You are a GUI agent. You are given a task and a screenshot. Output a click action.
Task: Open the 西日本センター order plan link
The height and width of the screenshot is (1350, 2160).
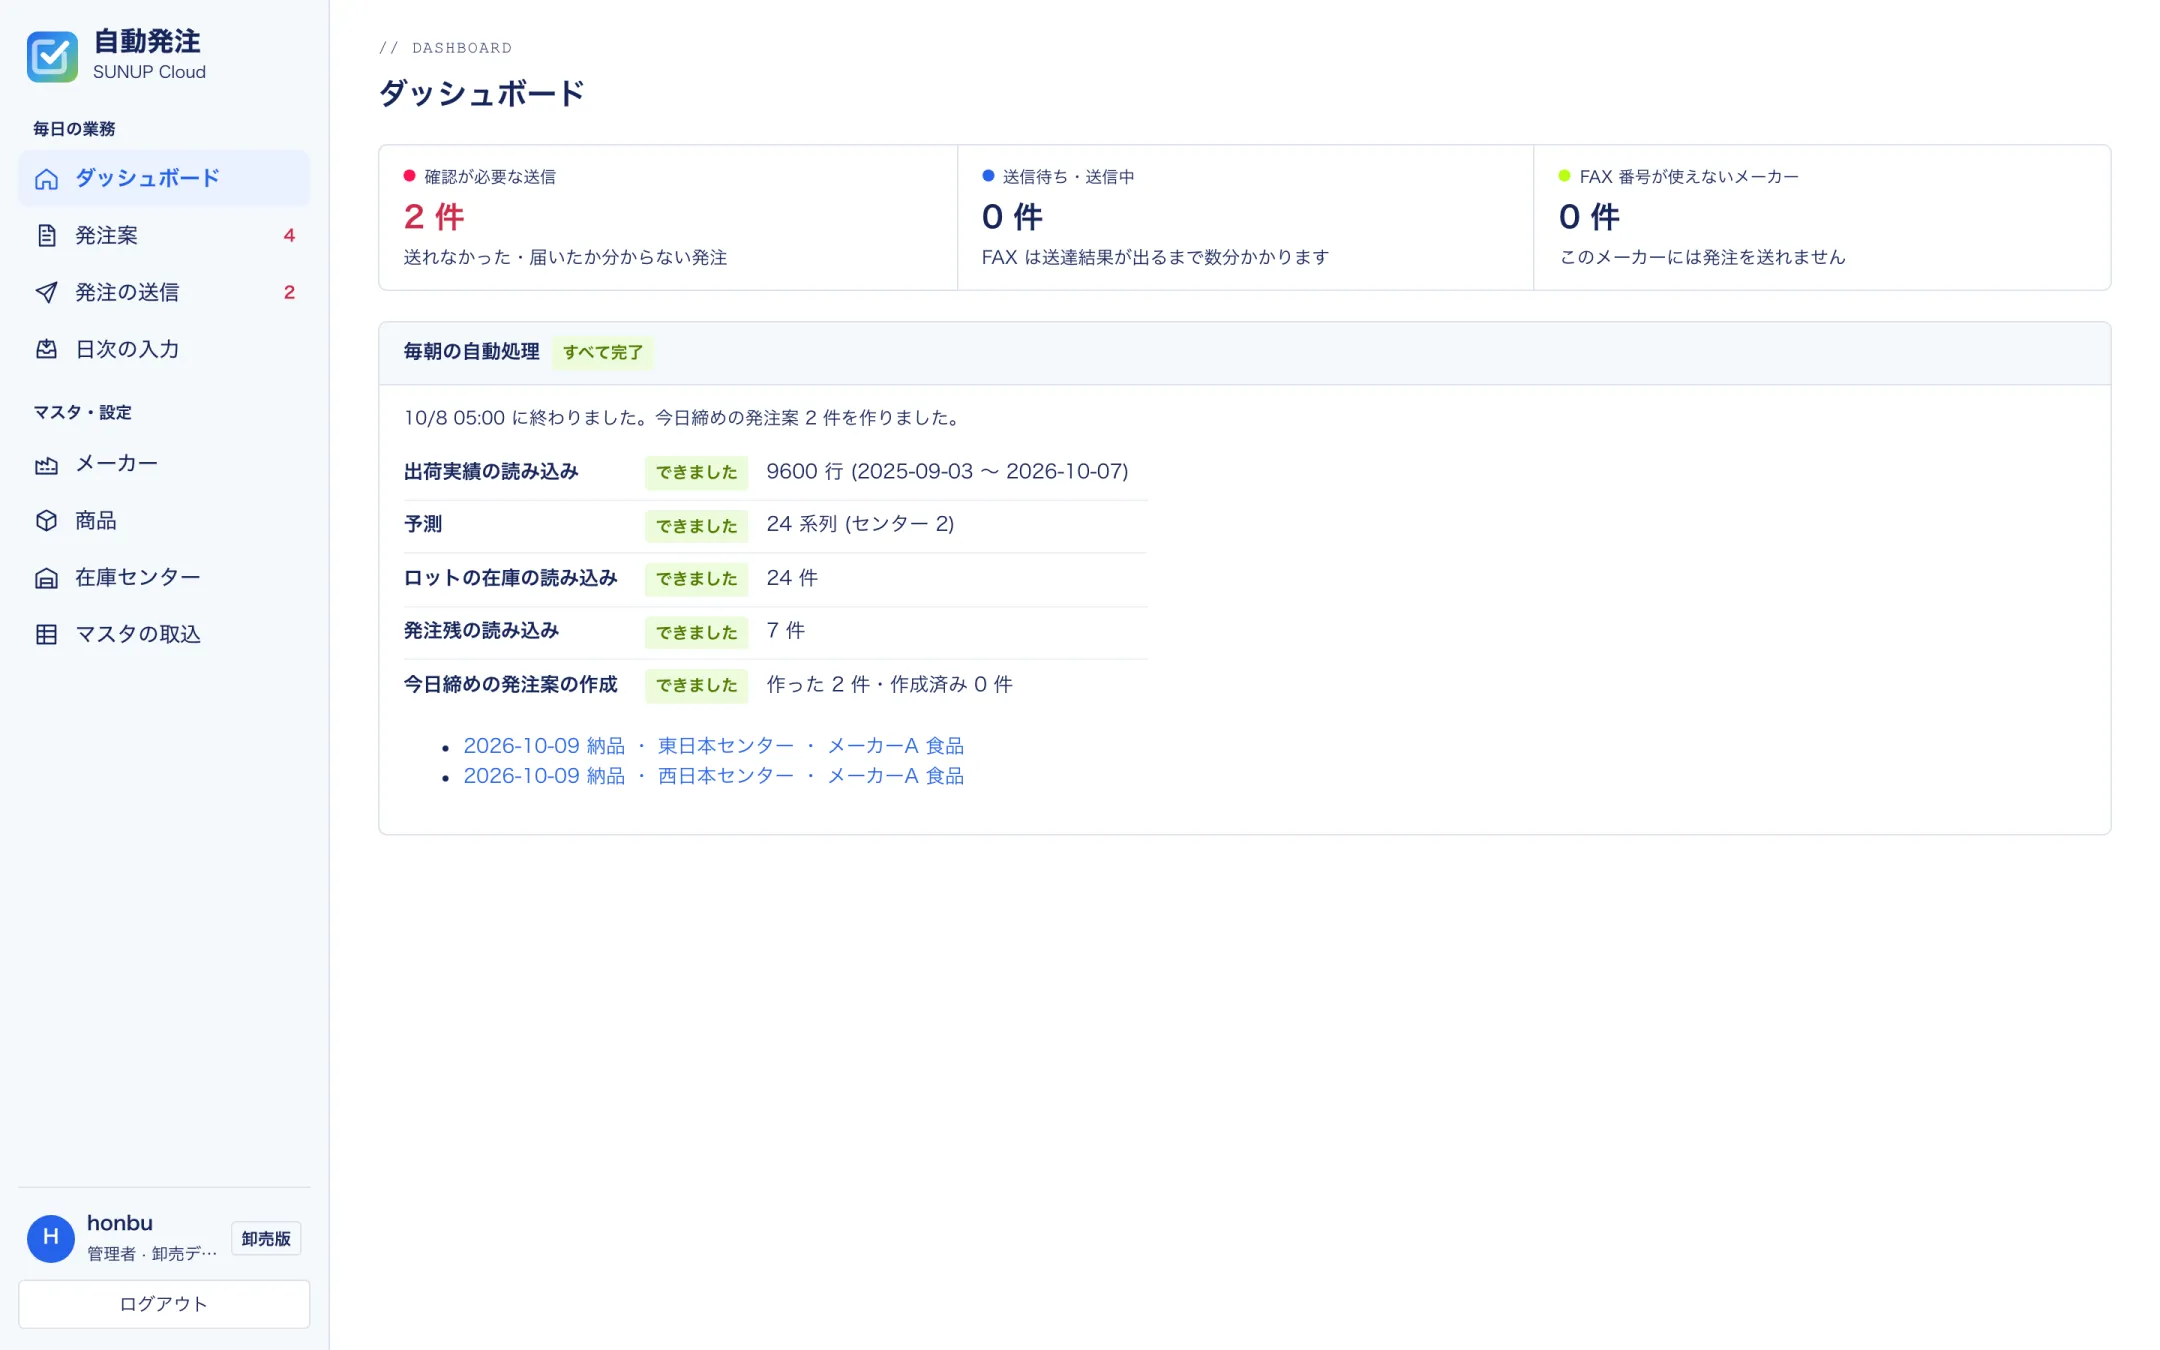click(x=713, y=776)
